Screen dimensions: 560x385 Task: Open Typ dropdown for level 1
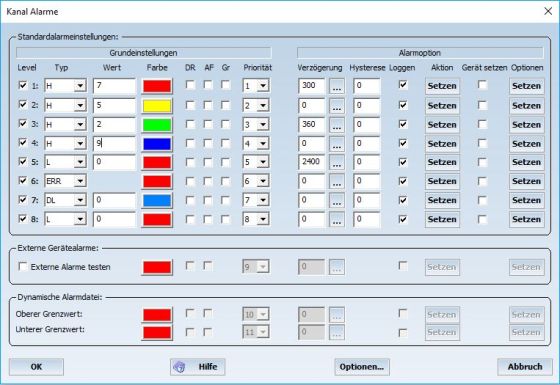[x=80, y=86]
